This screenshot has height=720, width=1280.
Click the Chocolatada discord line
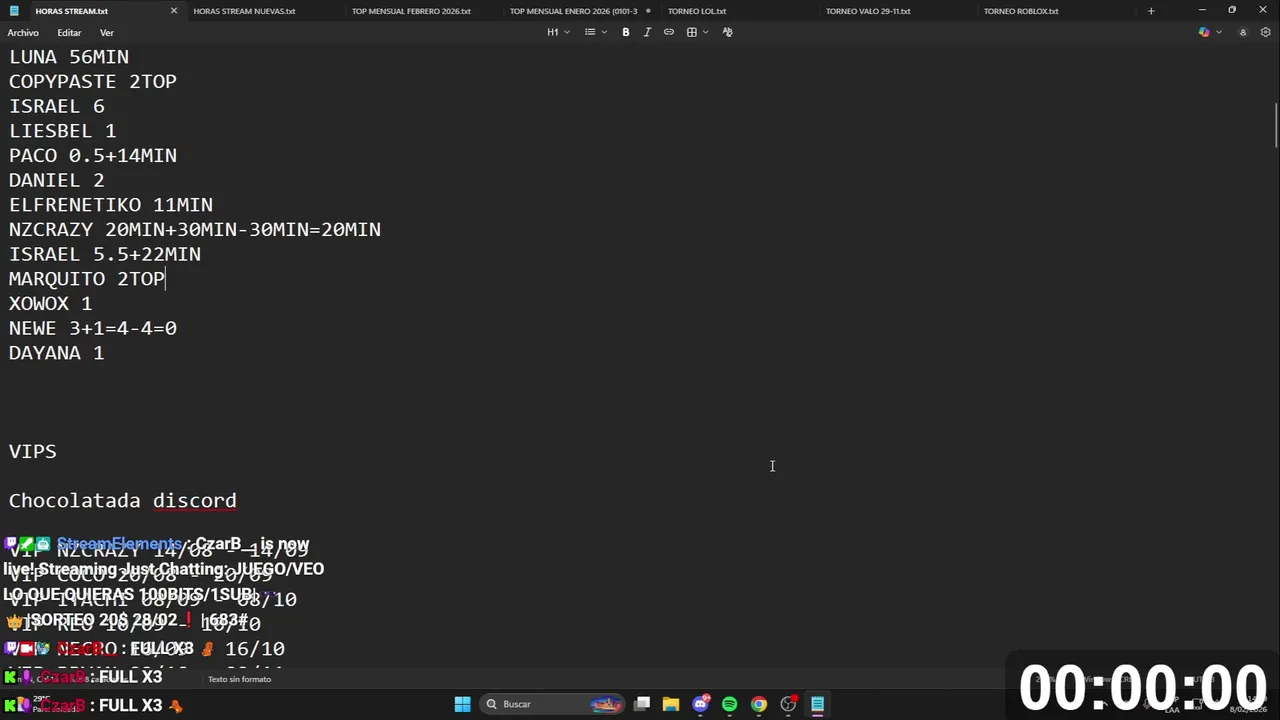123,500
